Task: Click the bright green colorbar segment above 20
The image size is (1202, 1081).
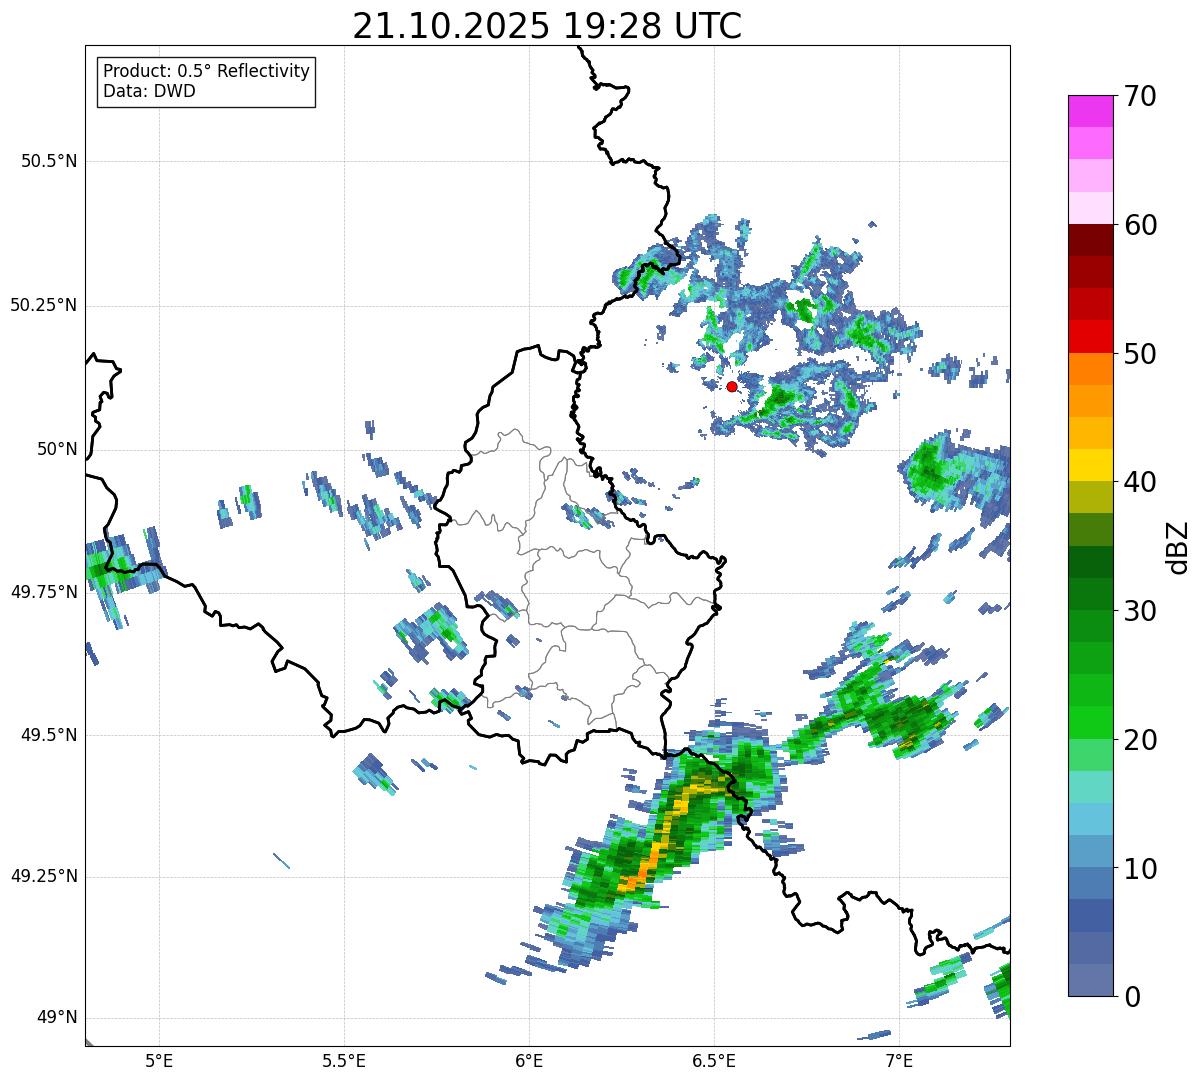Action: coord(1090,723)
